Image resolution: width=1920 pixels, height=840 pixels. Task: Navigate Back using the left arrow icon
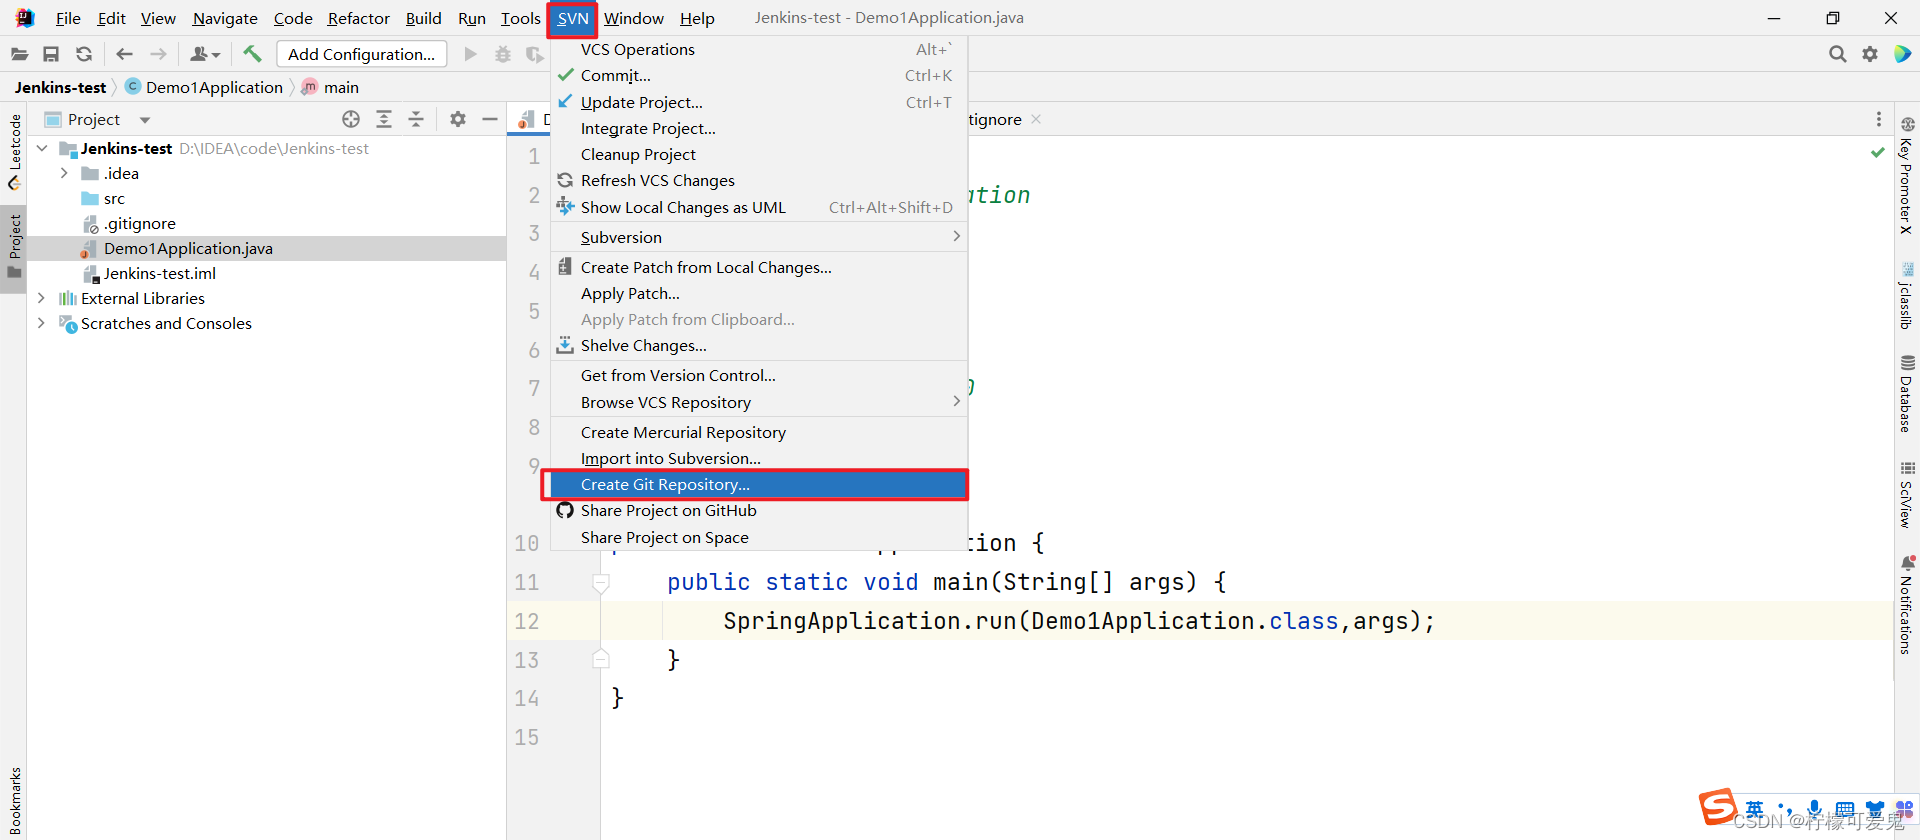124,54
